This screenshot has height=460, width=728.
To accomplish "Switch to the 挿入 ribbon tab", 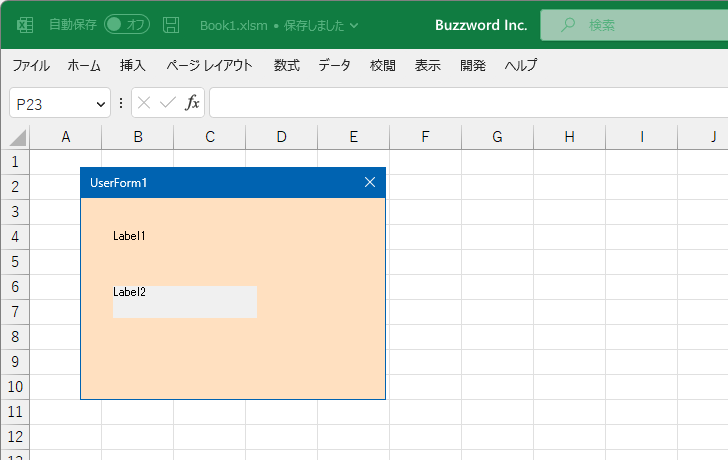I will point(133,66).
